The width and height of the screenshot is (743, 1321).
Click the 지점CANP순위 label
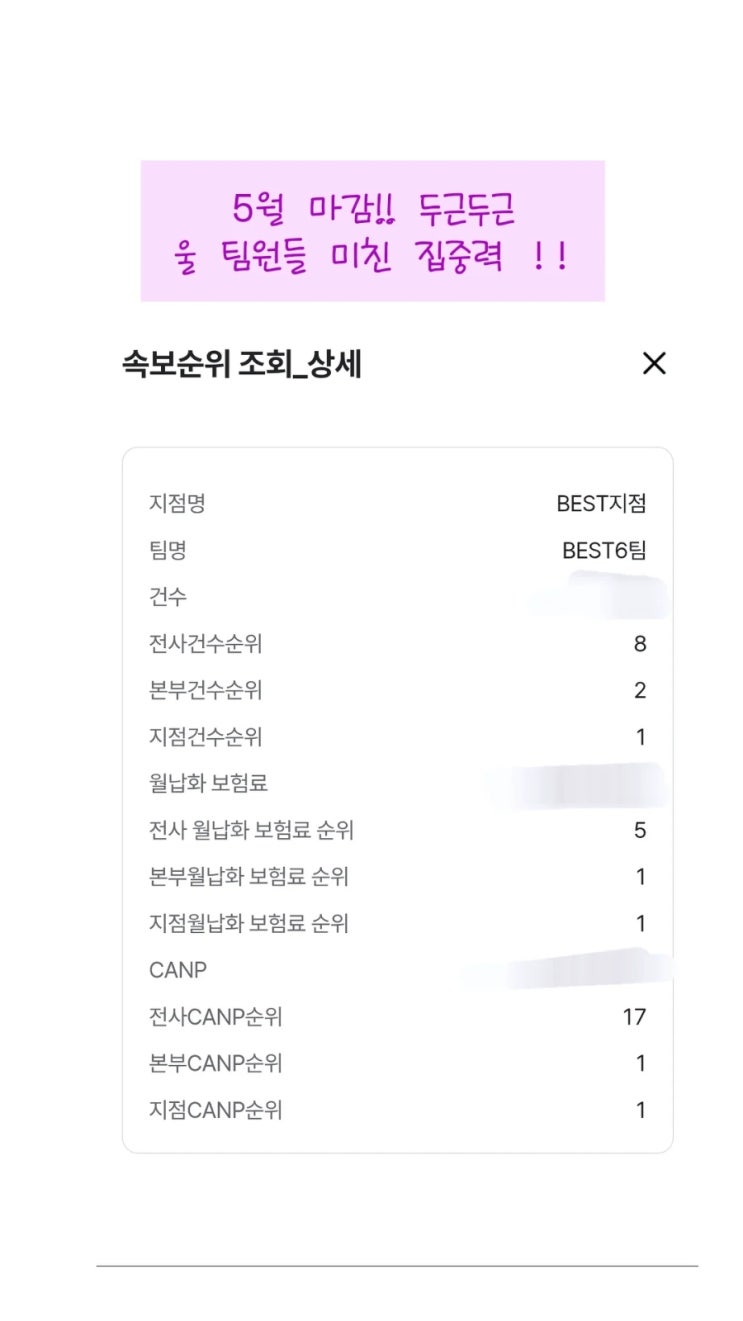215,1111
